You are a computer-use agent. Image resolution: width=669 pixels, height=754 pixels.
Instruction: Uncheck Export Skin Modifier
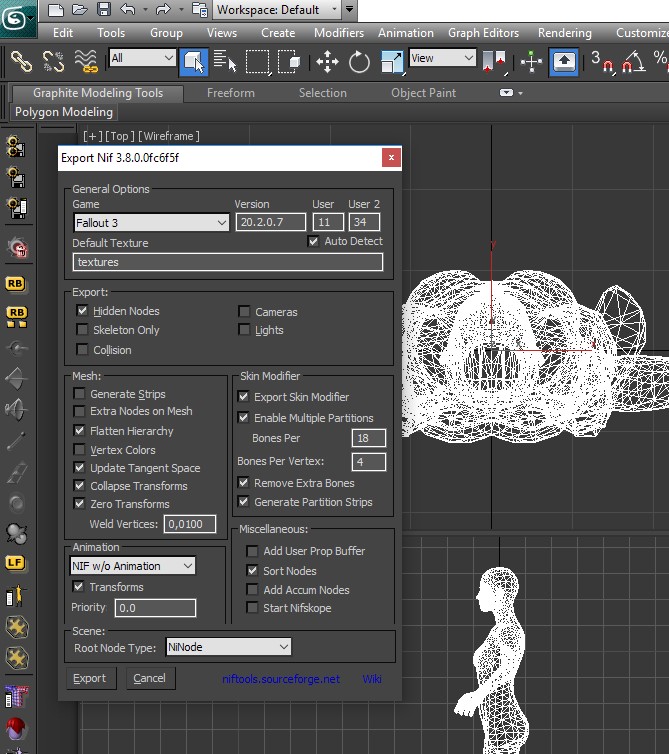click(243, 397)
